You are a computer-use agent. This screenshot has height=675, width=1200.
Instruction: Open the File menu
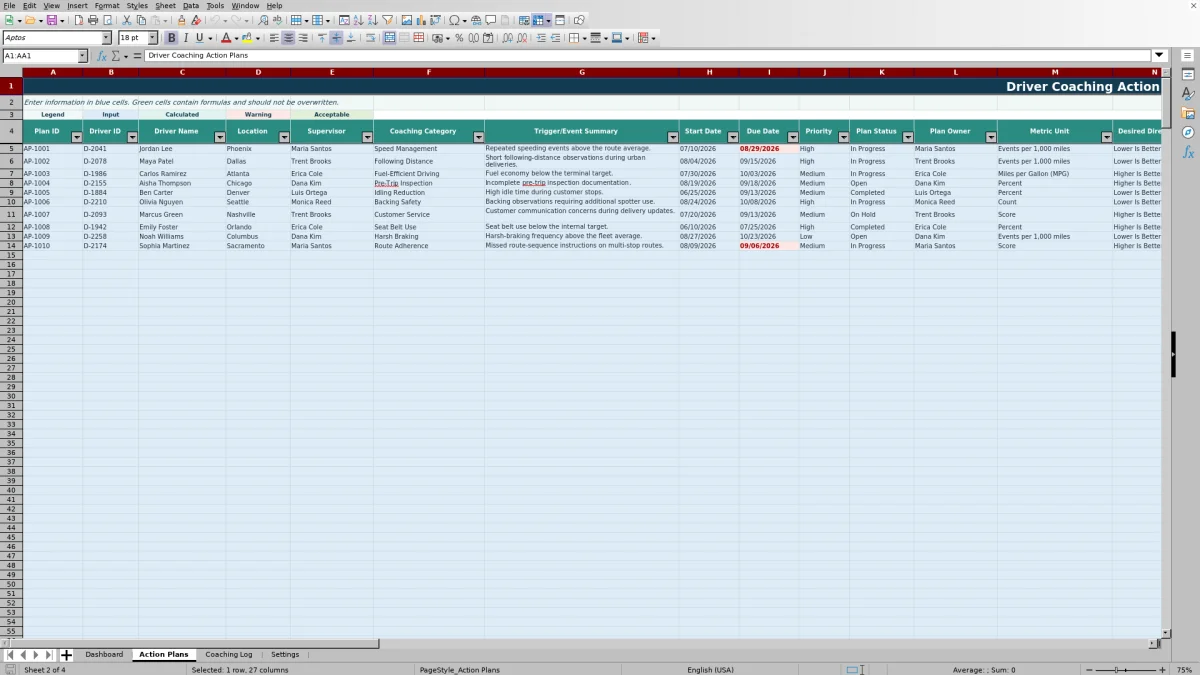tap(9, 6)
